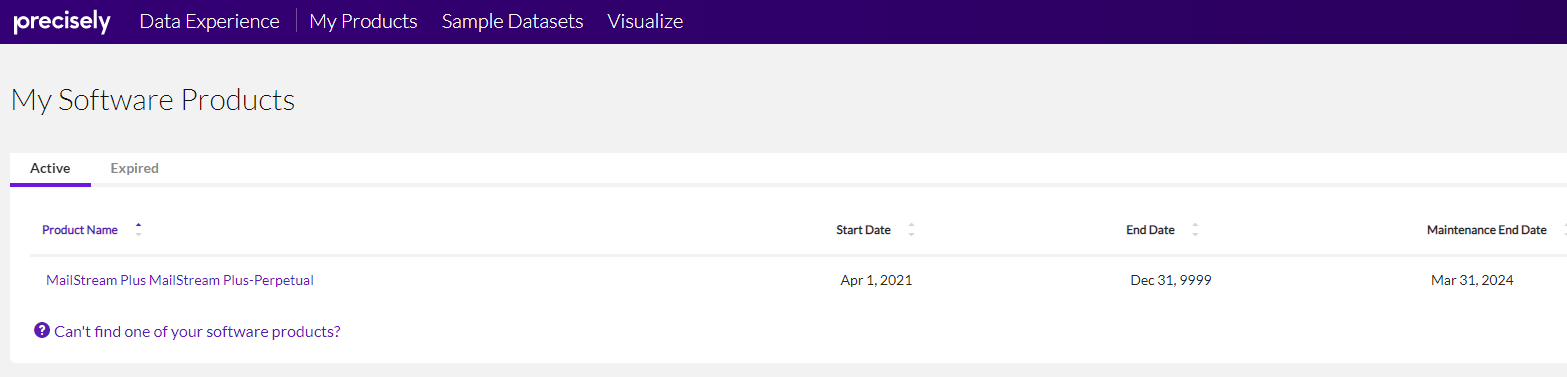Select the Apr 1, 2021 start date cell
Screen dimensions: 1567x377
[876, 281]
